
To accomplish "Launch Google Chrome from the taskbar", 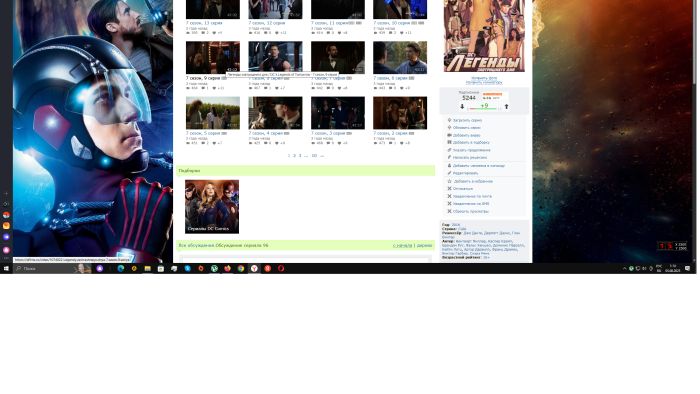I will [x=241, y=269].
